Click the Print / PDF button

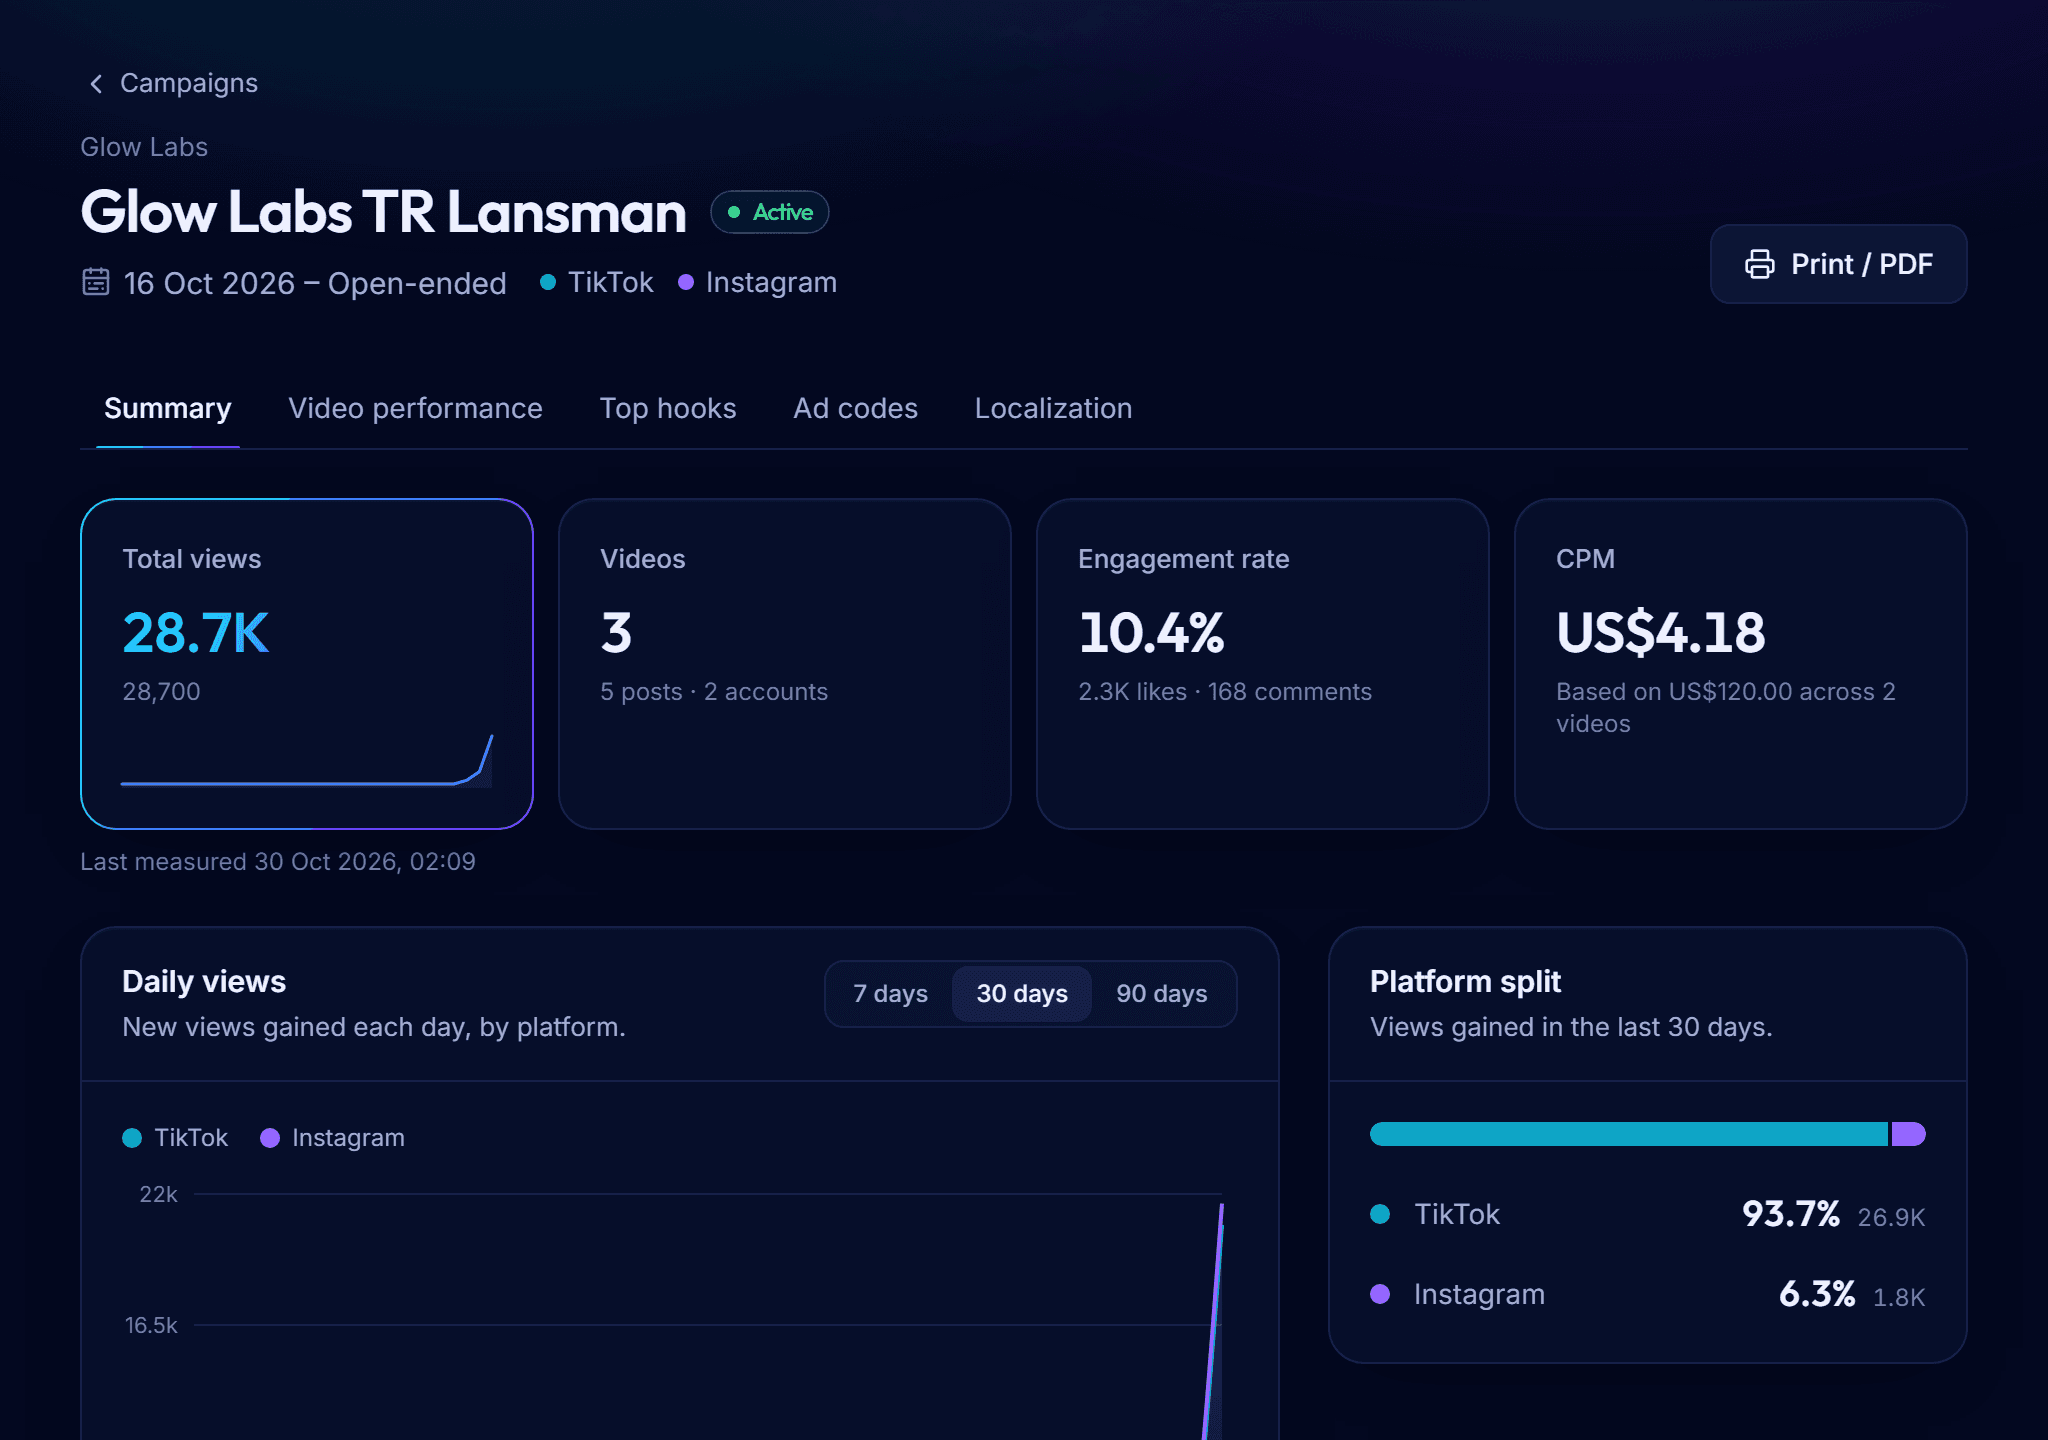[x=1838, y=264]
